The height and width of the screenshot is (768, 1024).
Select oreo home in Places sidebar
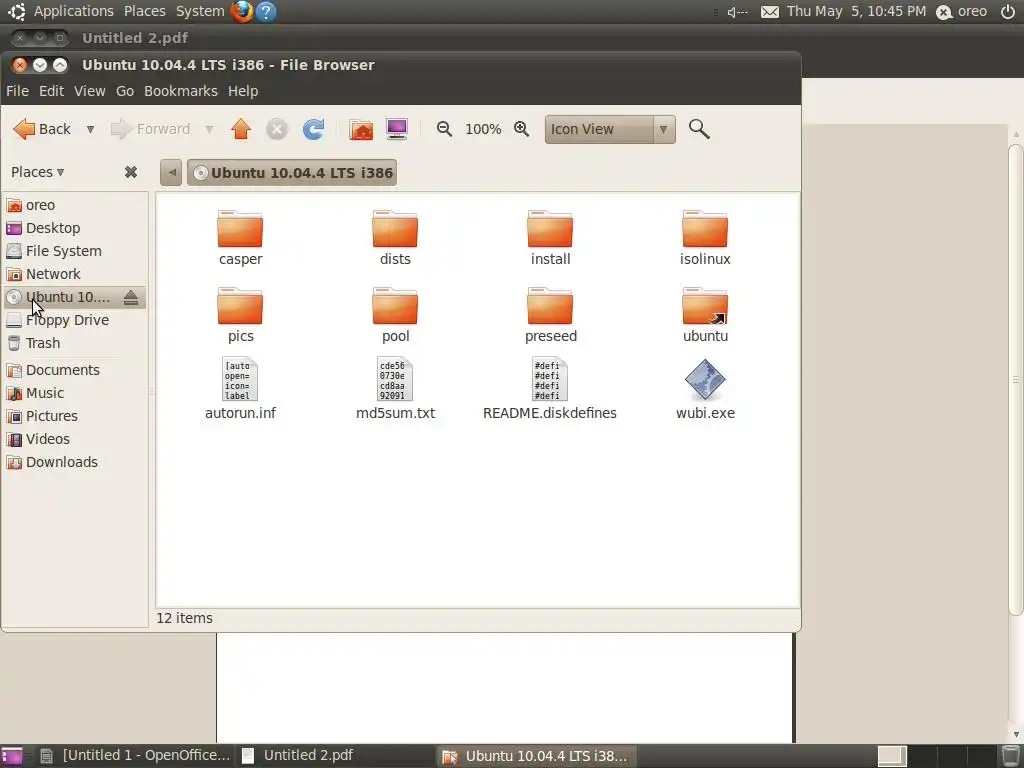tap(75, 205)
